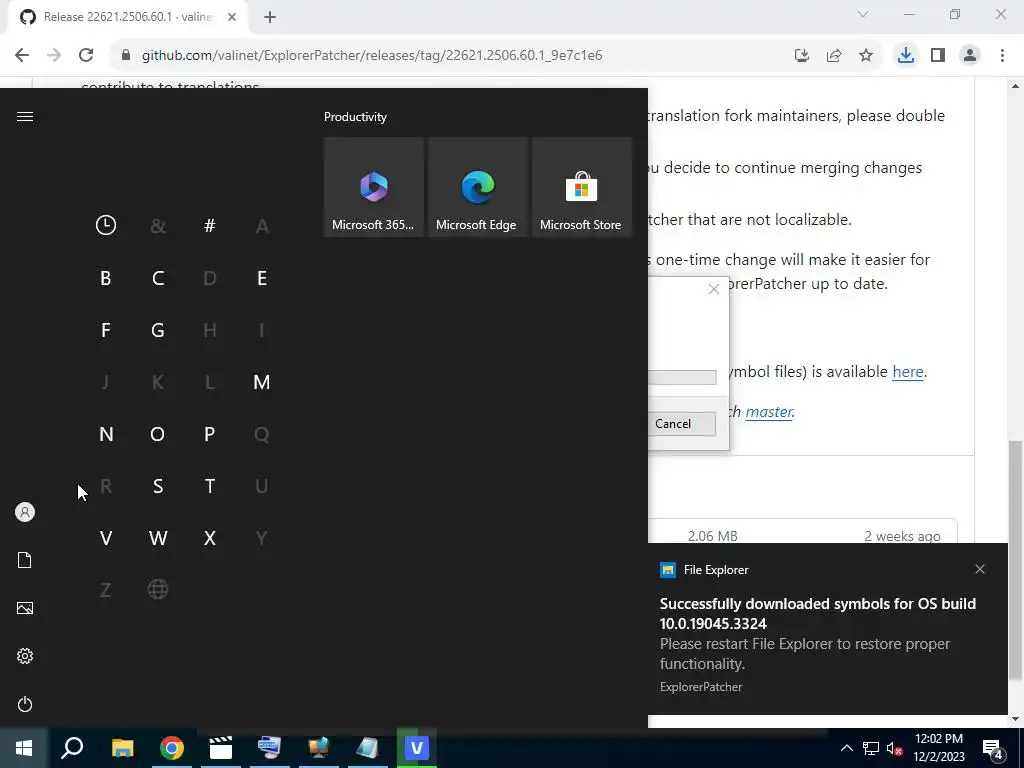1024x768 pixels.
Task: Open the user account icon in Start
Action: [x=25, y=512]
